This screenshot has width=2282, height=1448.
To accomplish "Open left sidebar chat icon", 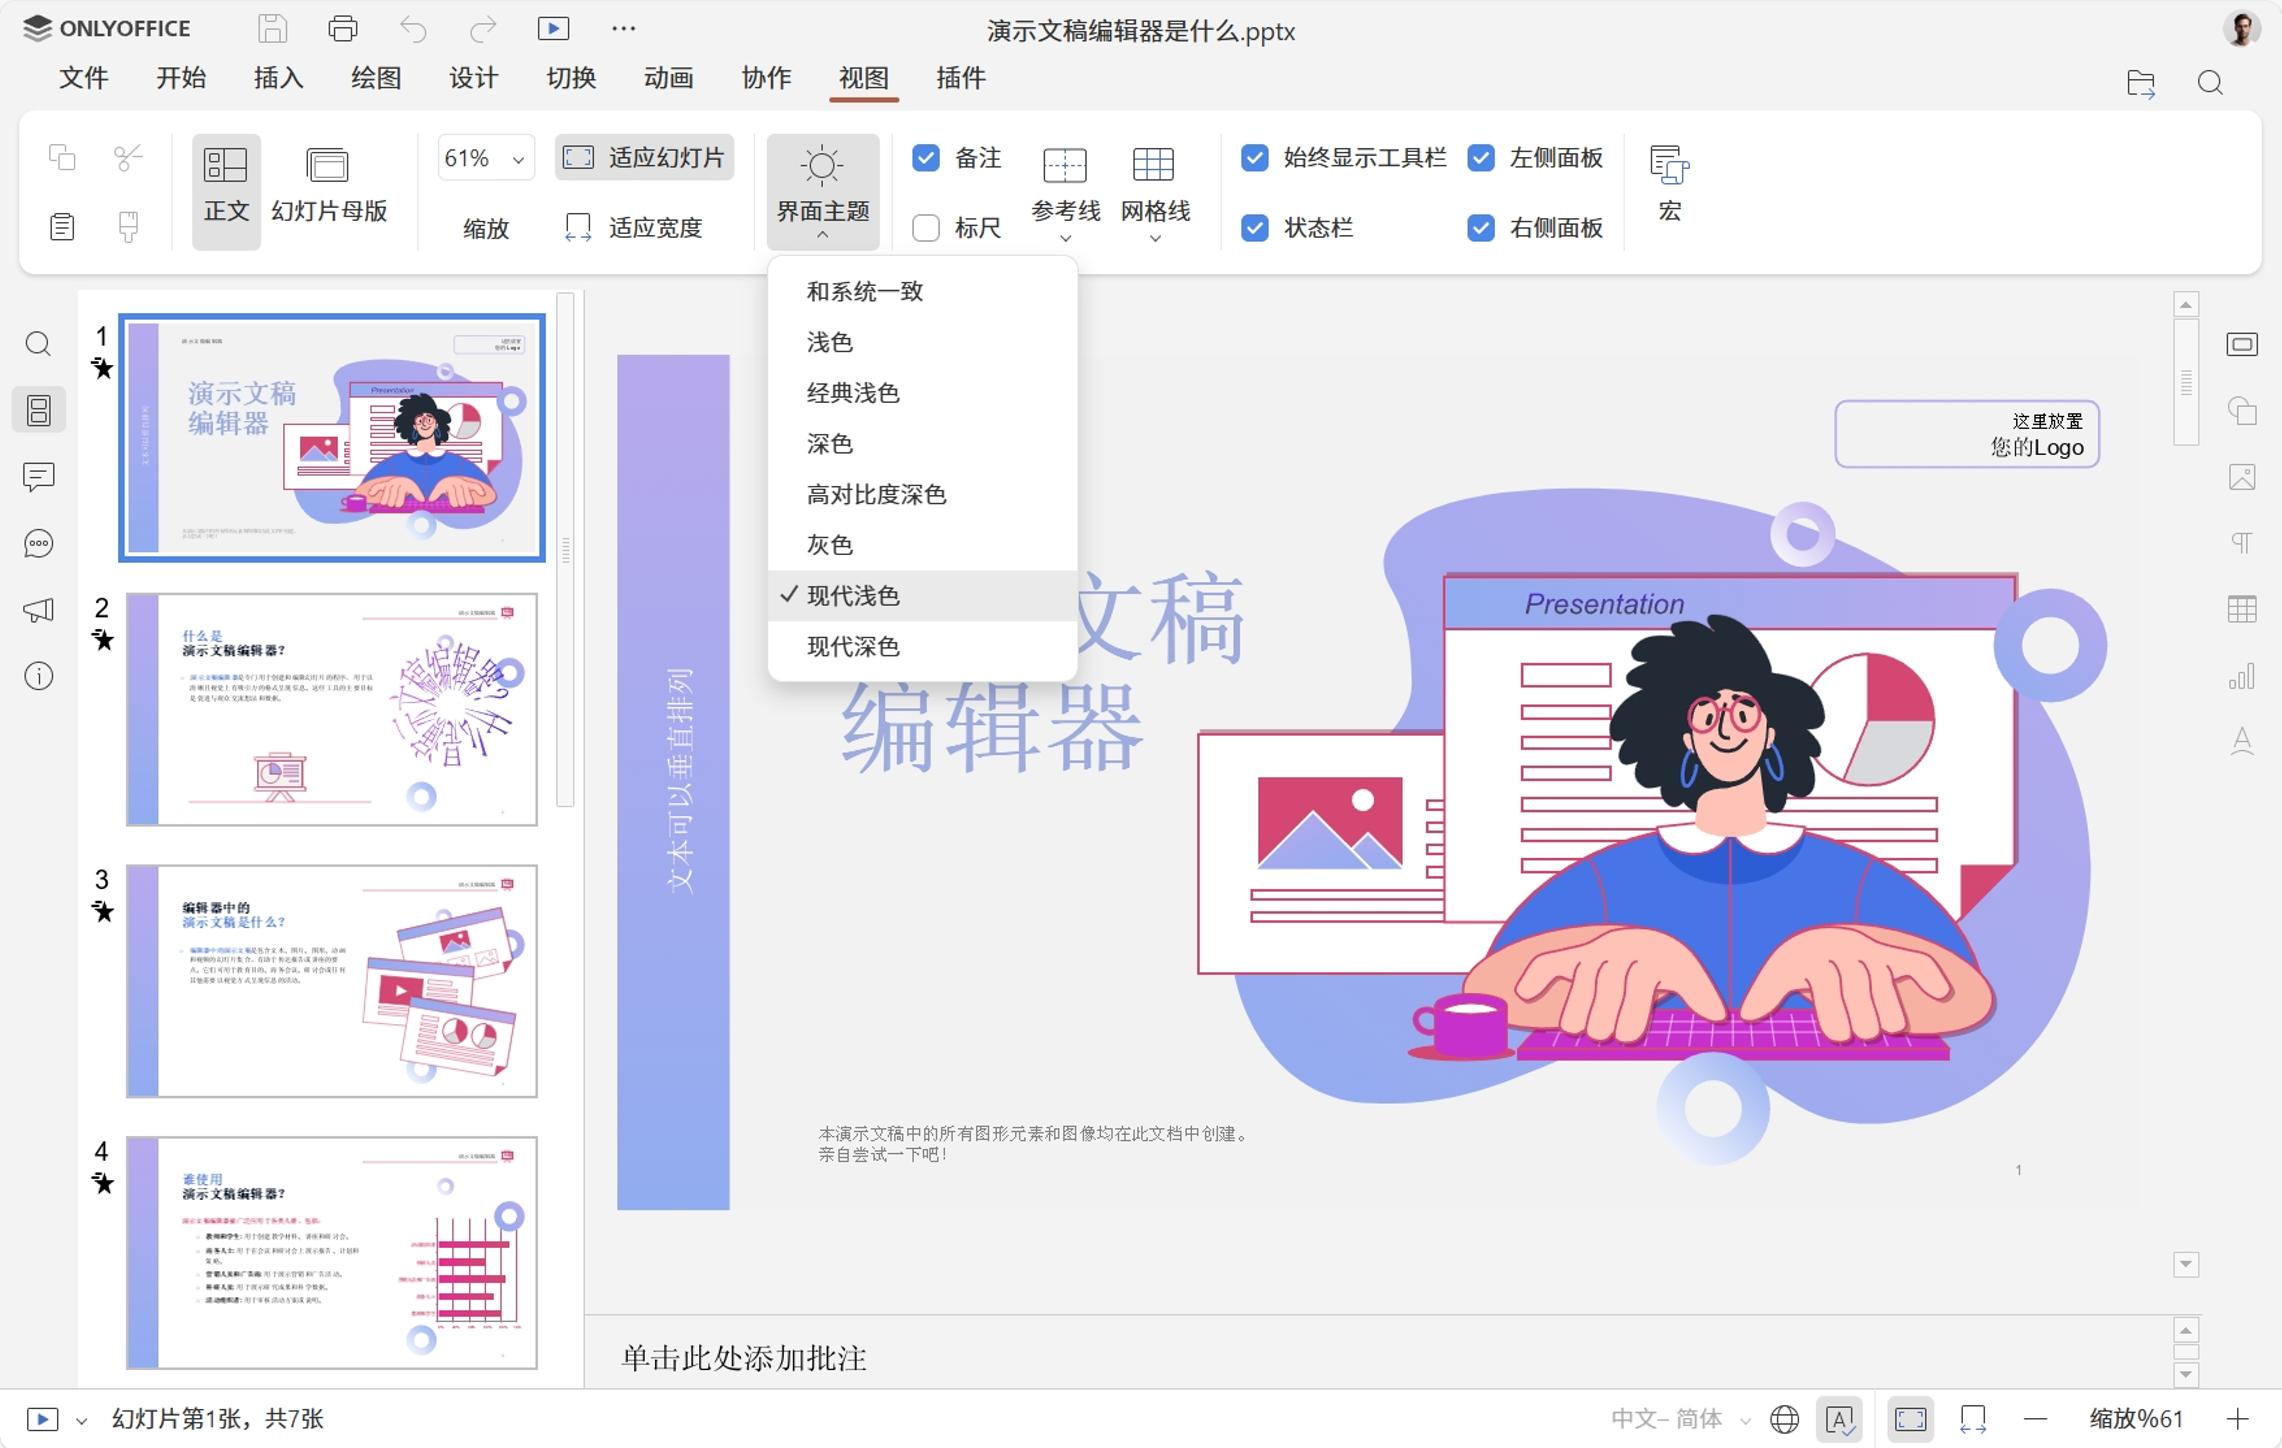I will tap(38, 543).
